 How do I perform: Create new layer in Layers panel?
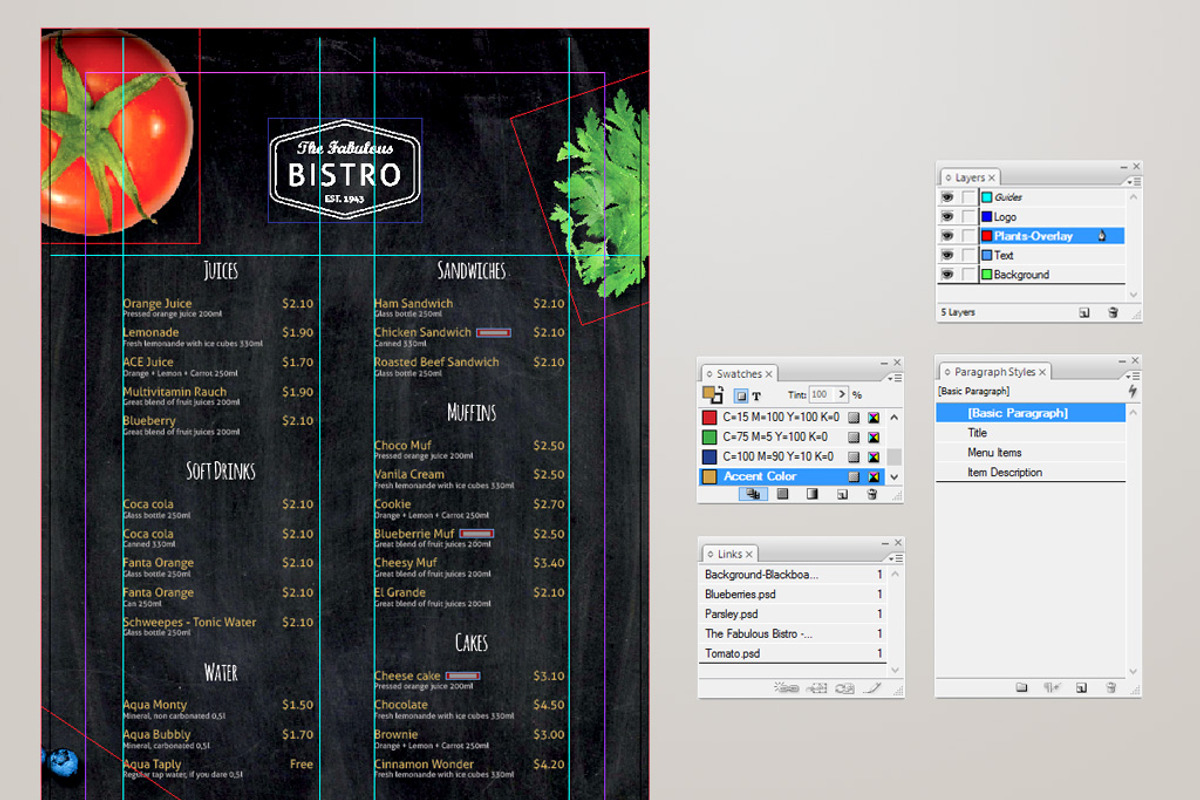pyautogui.click(x=1084, y=313)
